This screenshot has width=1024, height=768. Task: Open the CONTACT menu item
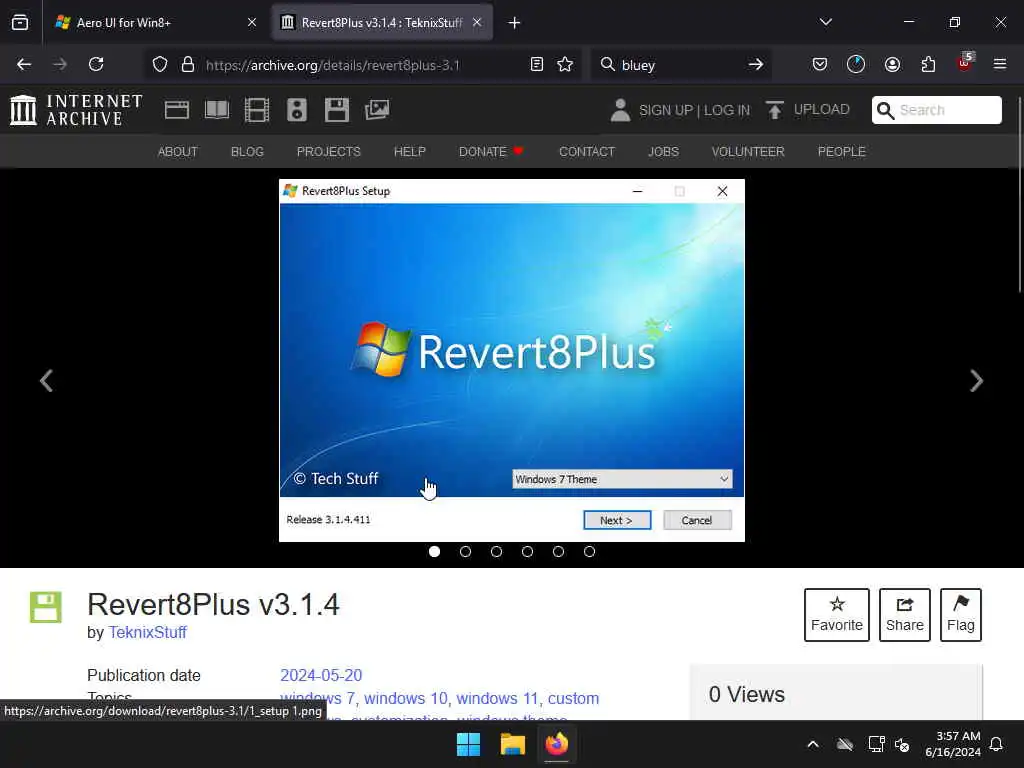pos(586,152)
